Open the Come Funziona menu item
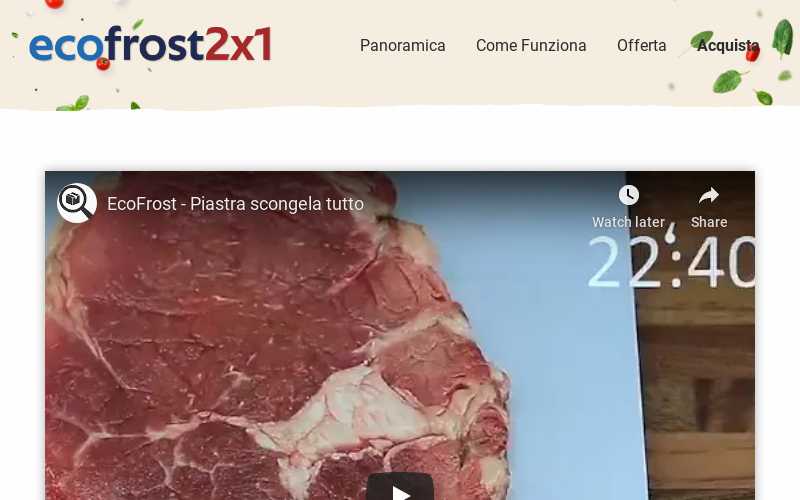Image resolution: width=800 pixels, height=500 pixels. point(531,45)
